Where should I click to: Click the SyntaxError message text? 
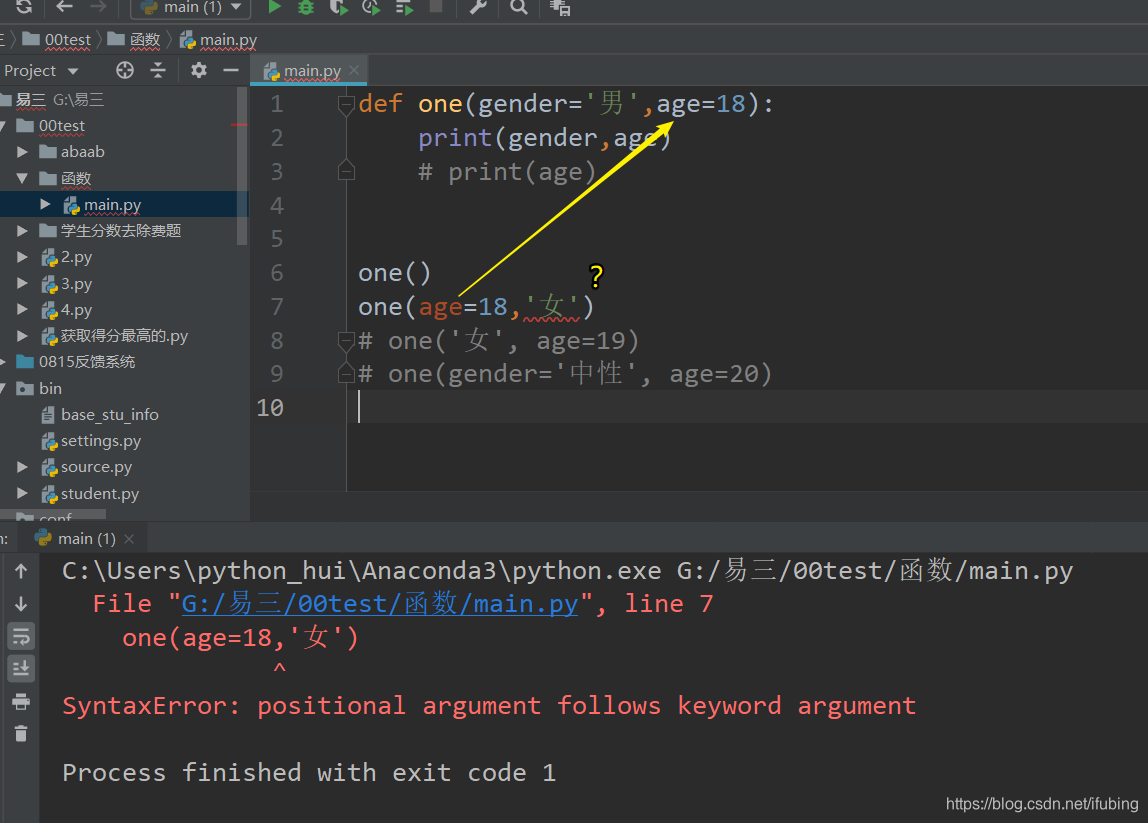pos(488,706)
